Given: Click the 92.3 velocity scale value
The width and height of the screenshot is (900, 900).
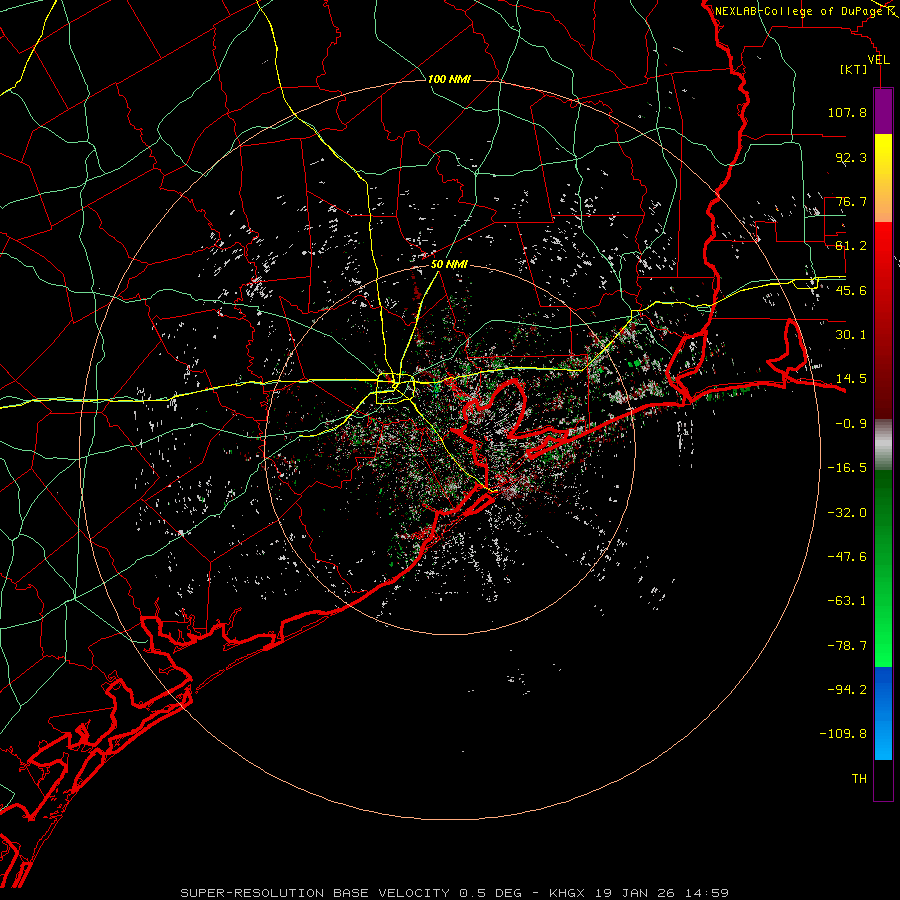Looking at the screenshot, I should click(x=851, y=157).
